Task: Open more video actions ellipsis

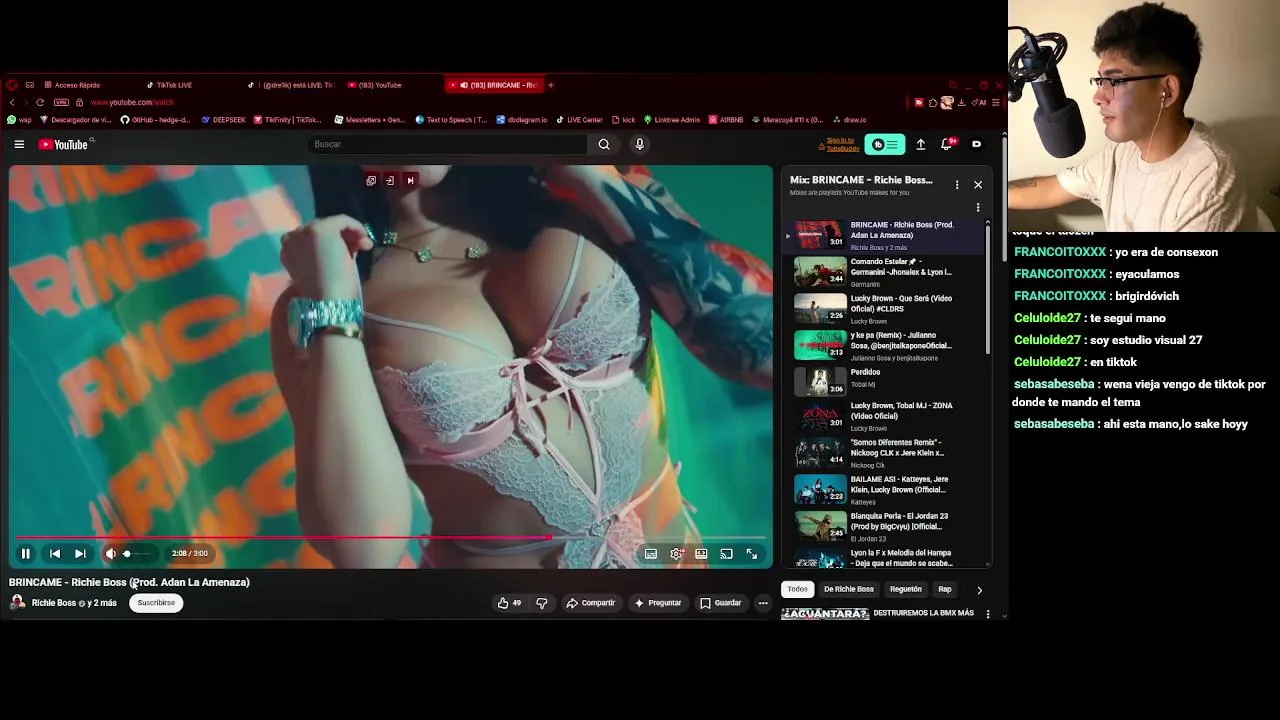Action: [763, 603]
